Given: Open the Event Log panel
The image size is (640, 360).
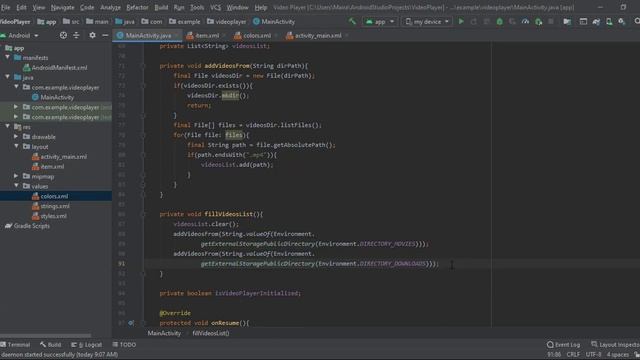Looking at the screenshot, I should pyautogui.click(x=564, y=344).
